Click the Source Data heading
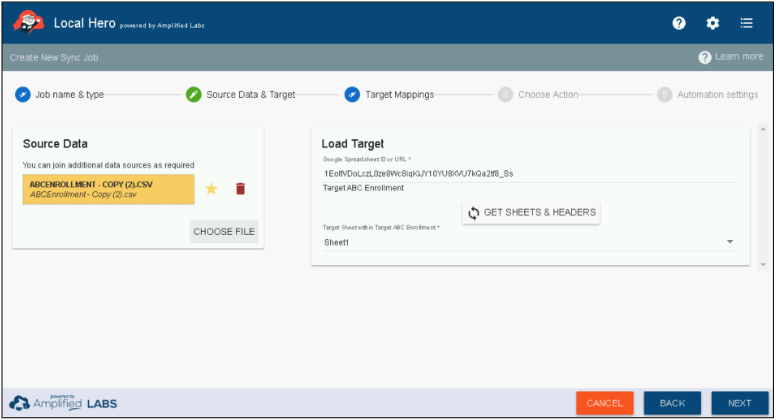The width and height of the screenshot is (776, 420). click(x=55, y=144)
